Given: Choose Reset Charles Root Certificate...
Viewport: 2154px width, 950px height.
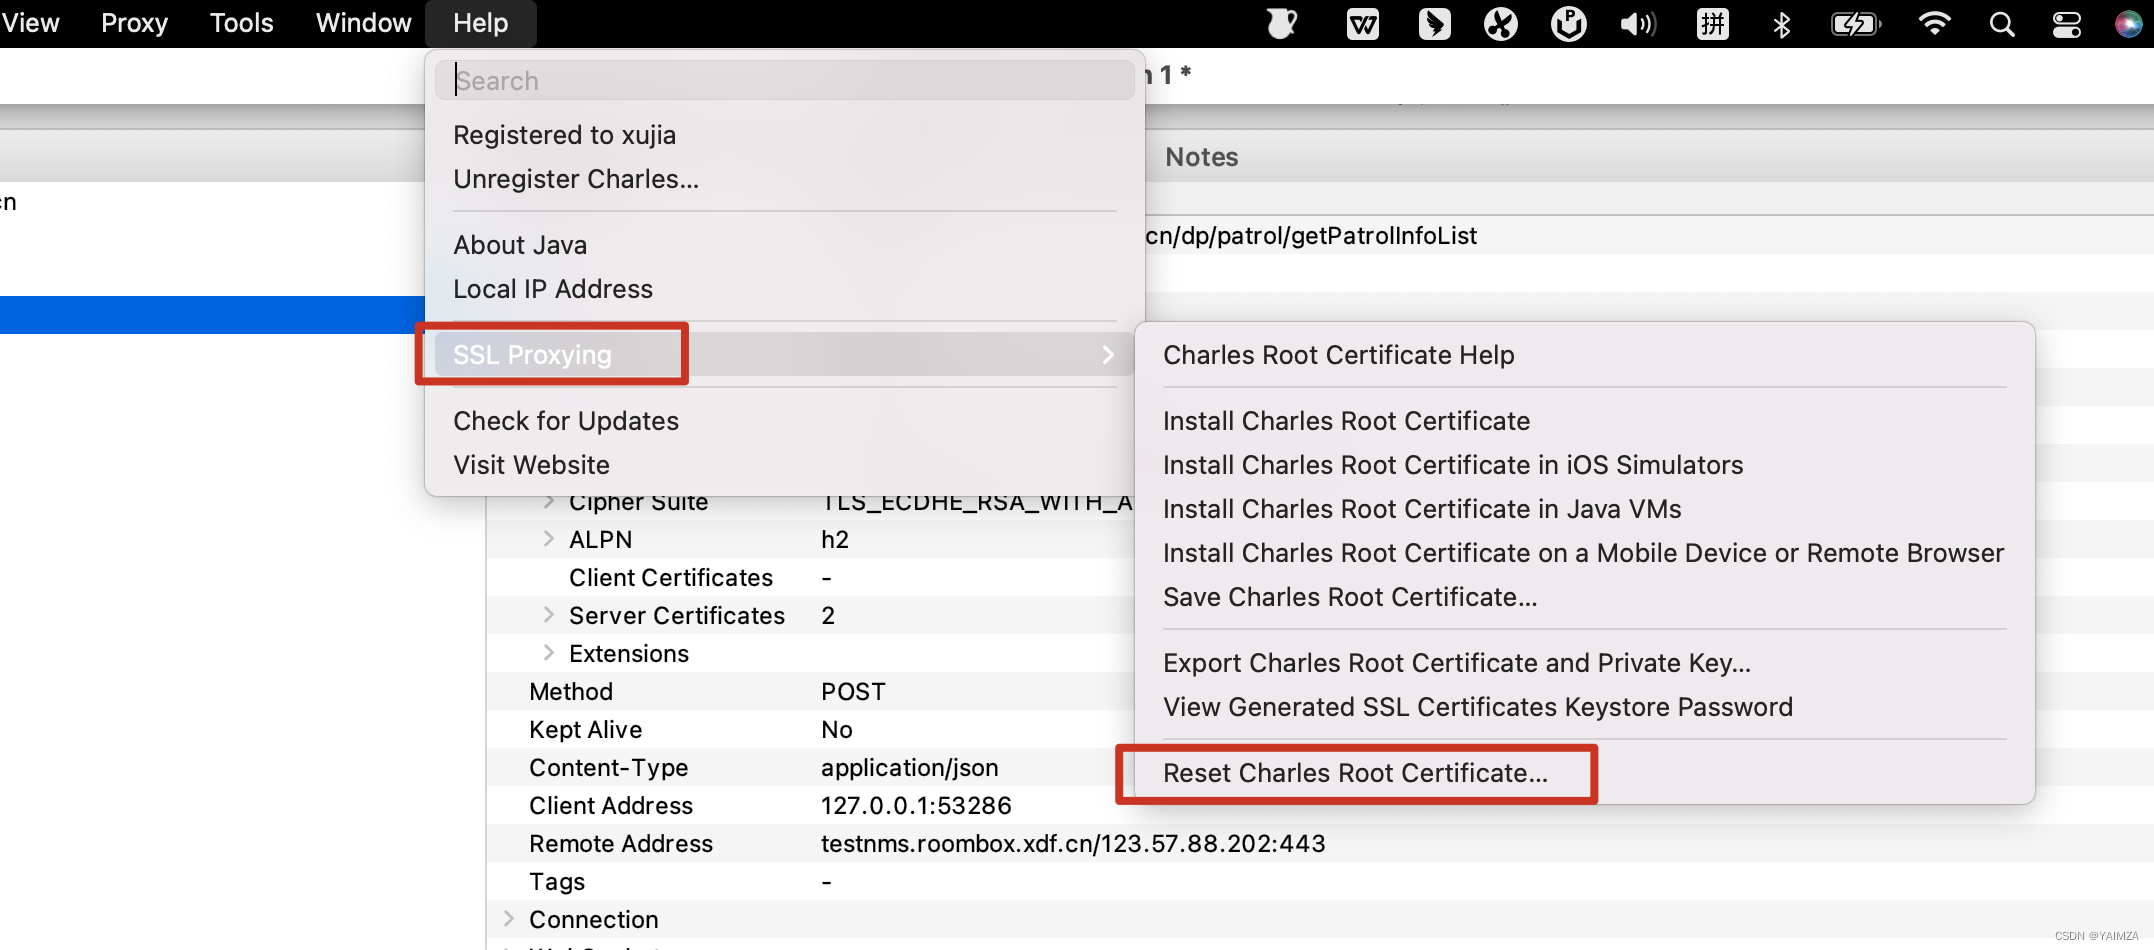Looking at the screenshot, I should pos(1355,773).
